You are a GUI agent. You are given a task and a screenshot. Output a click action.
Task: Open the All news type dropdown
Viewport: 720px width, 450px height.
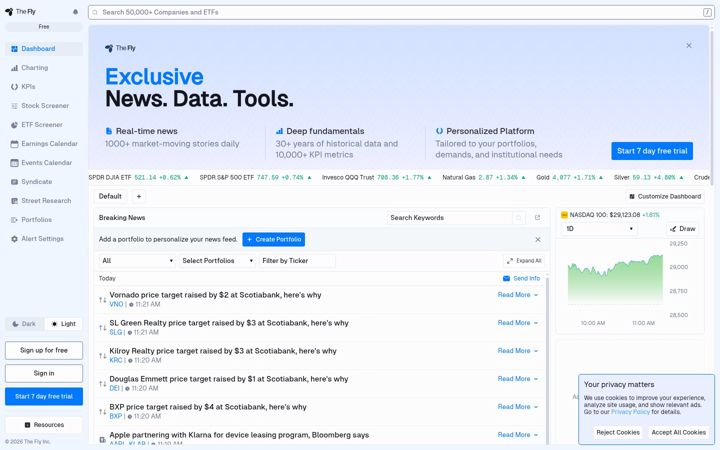(137, 261)
